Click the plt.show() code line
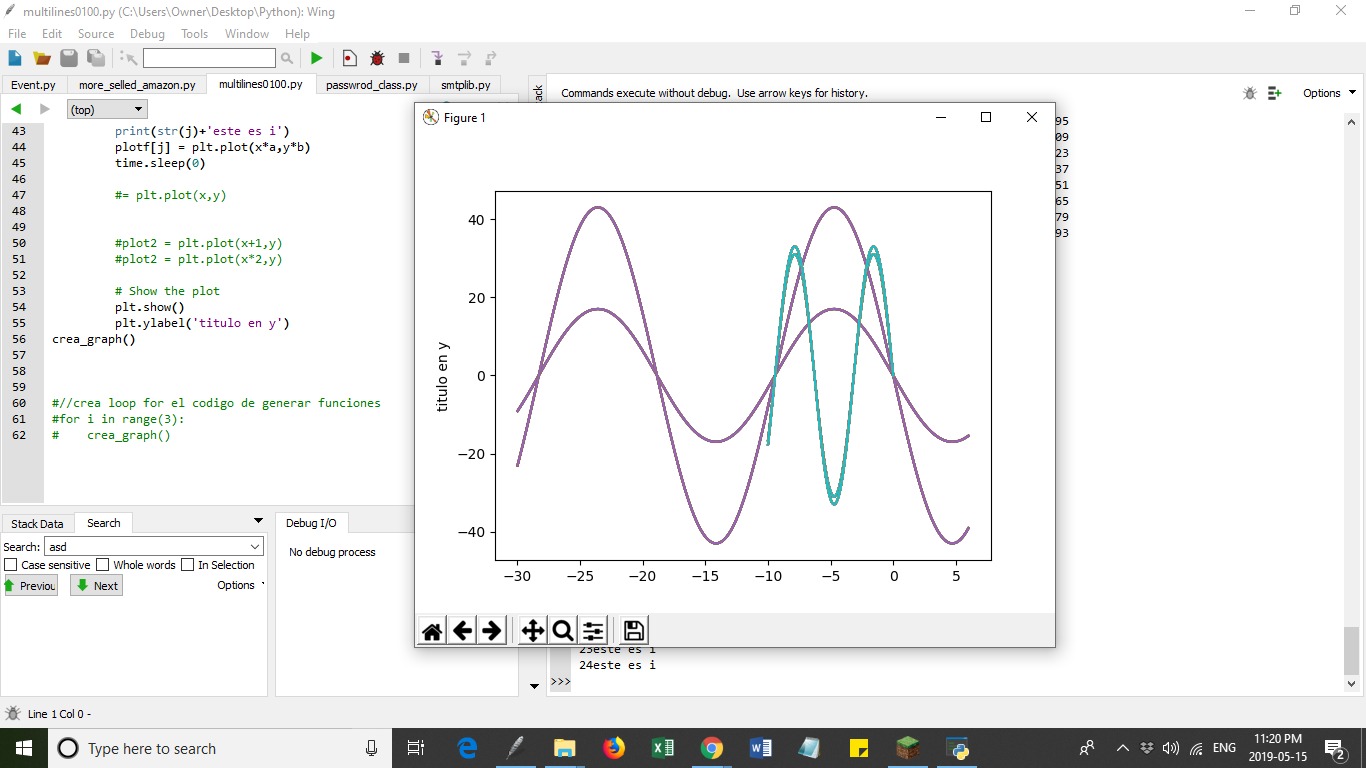 (150, 307)
